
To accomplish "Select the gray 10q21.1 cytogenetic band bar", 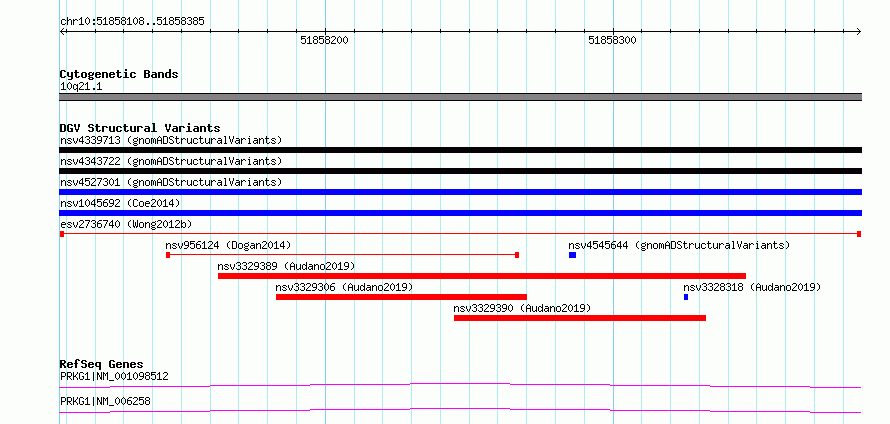I will pyautogui.click(x=460, y=97).
